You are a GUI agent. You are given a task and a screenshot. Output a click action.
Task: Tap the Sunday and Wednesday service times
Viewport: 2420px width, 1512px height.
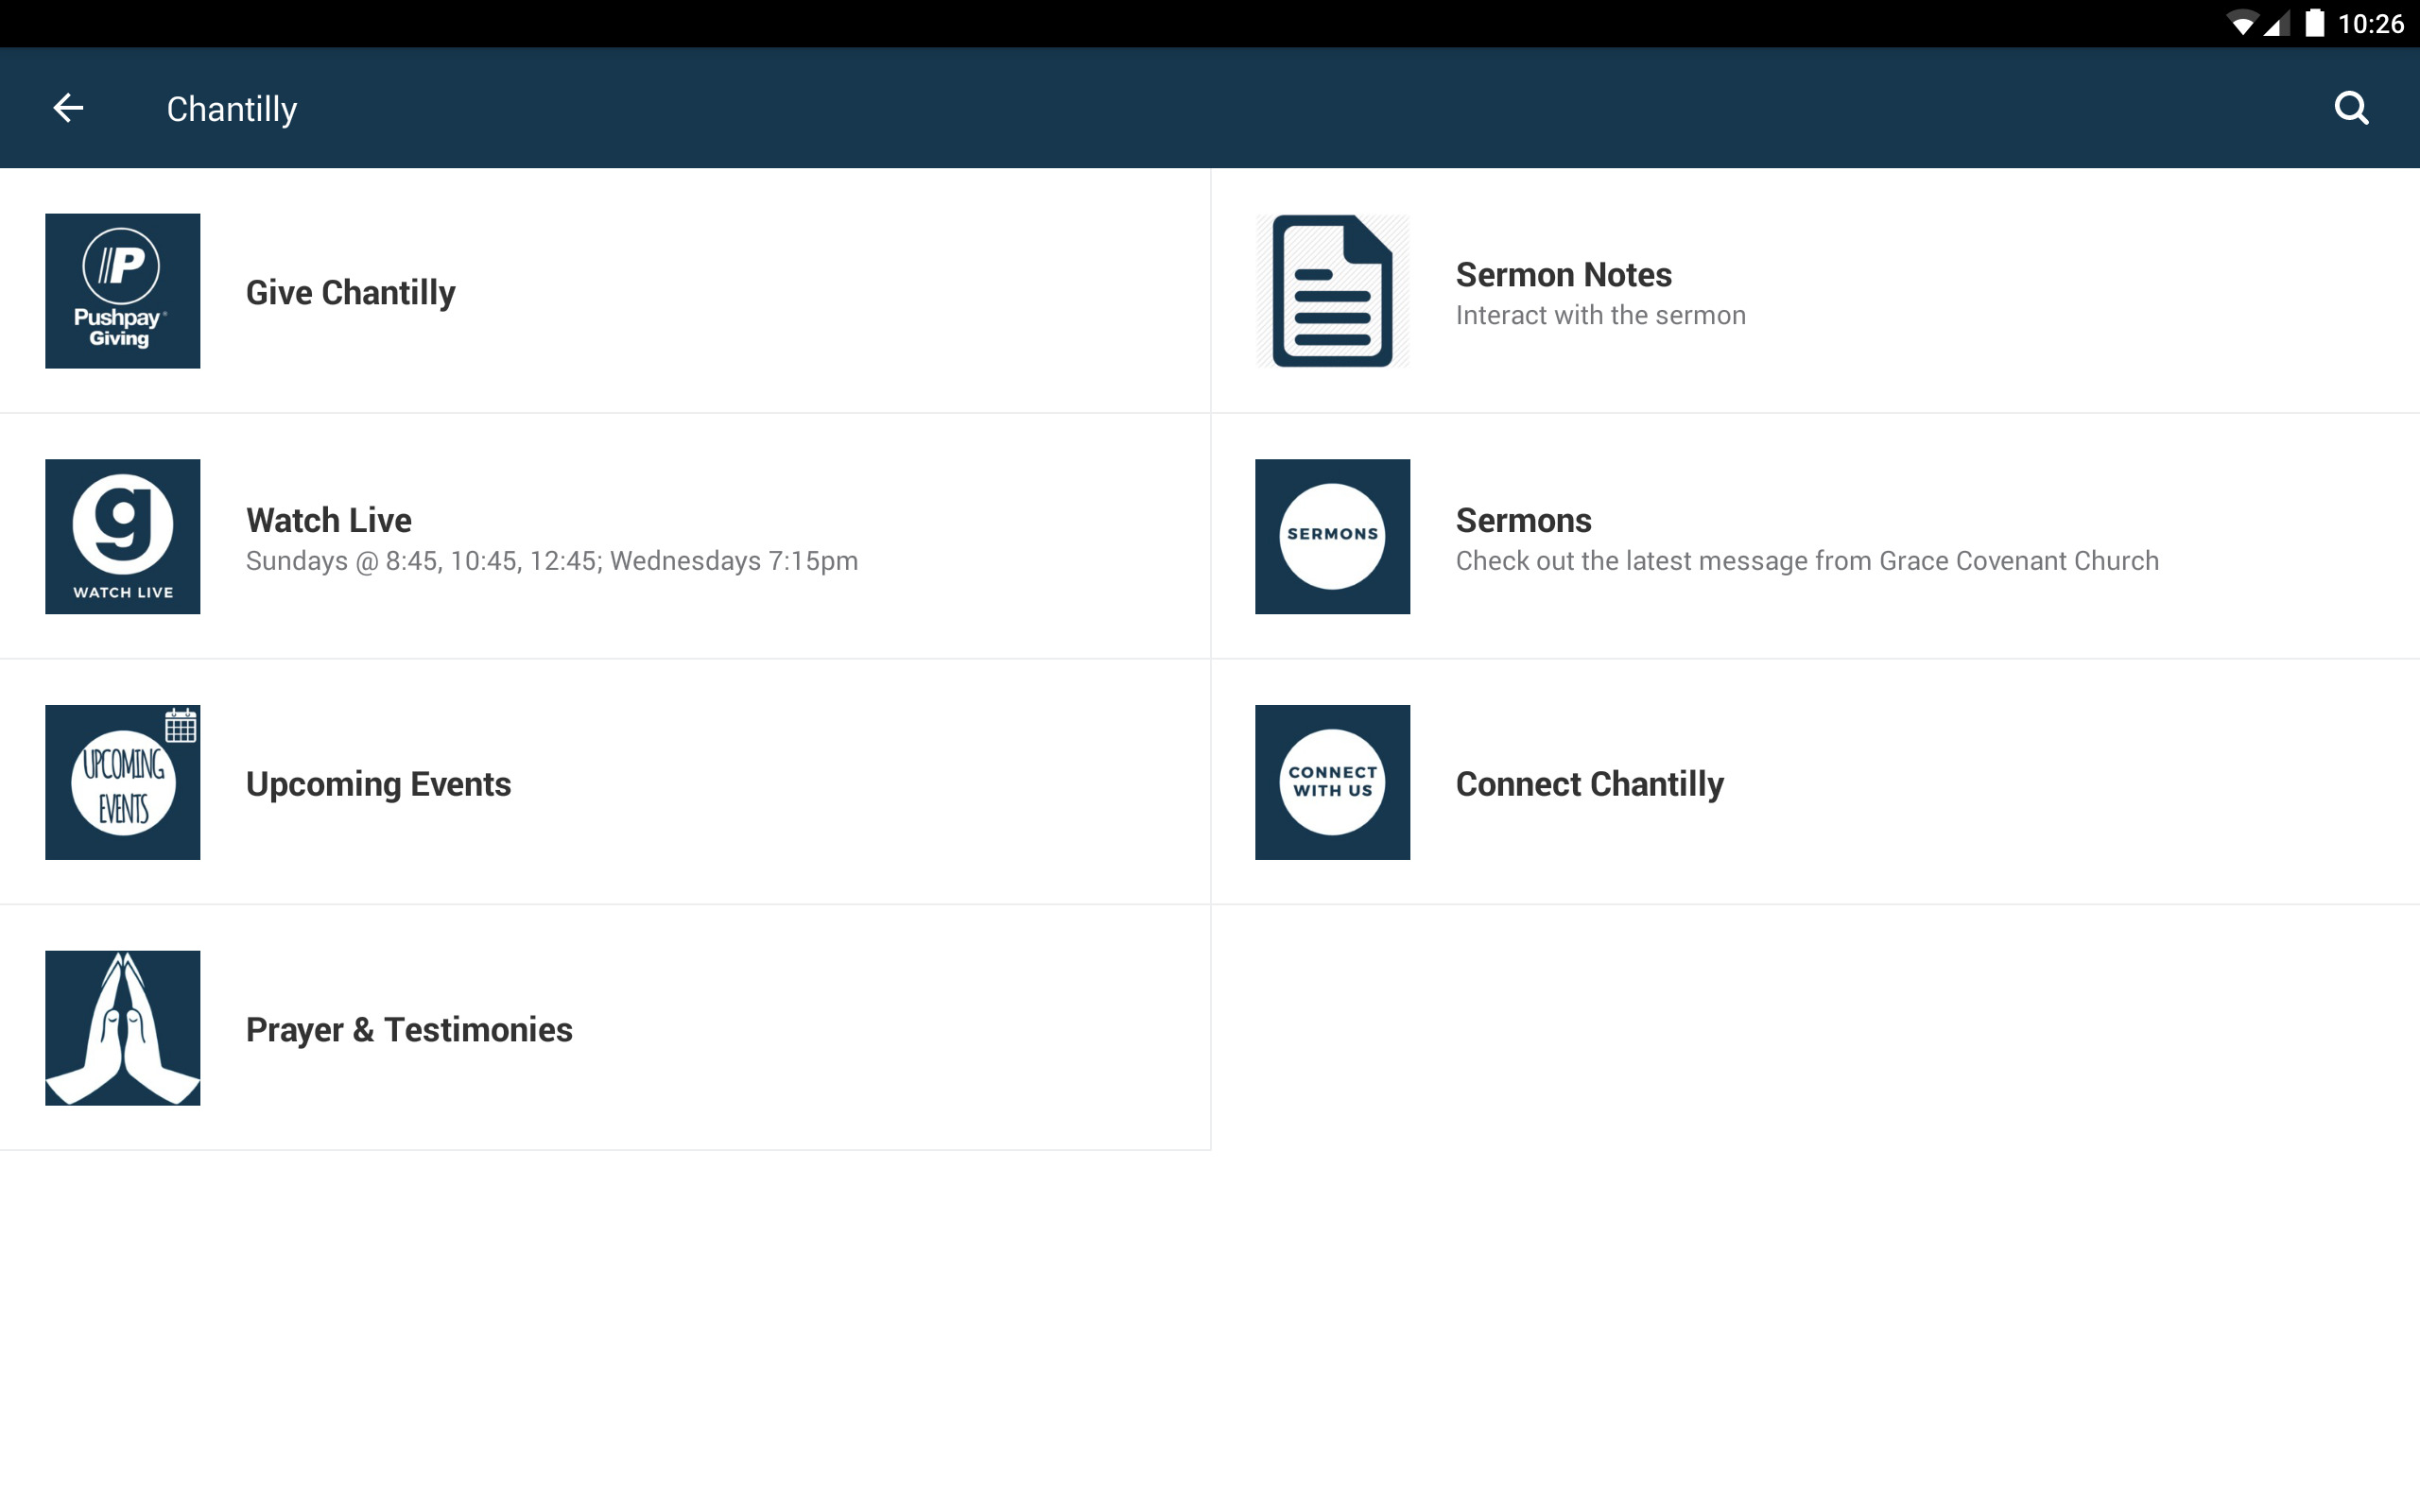(x=552, y=561)
